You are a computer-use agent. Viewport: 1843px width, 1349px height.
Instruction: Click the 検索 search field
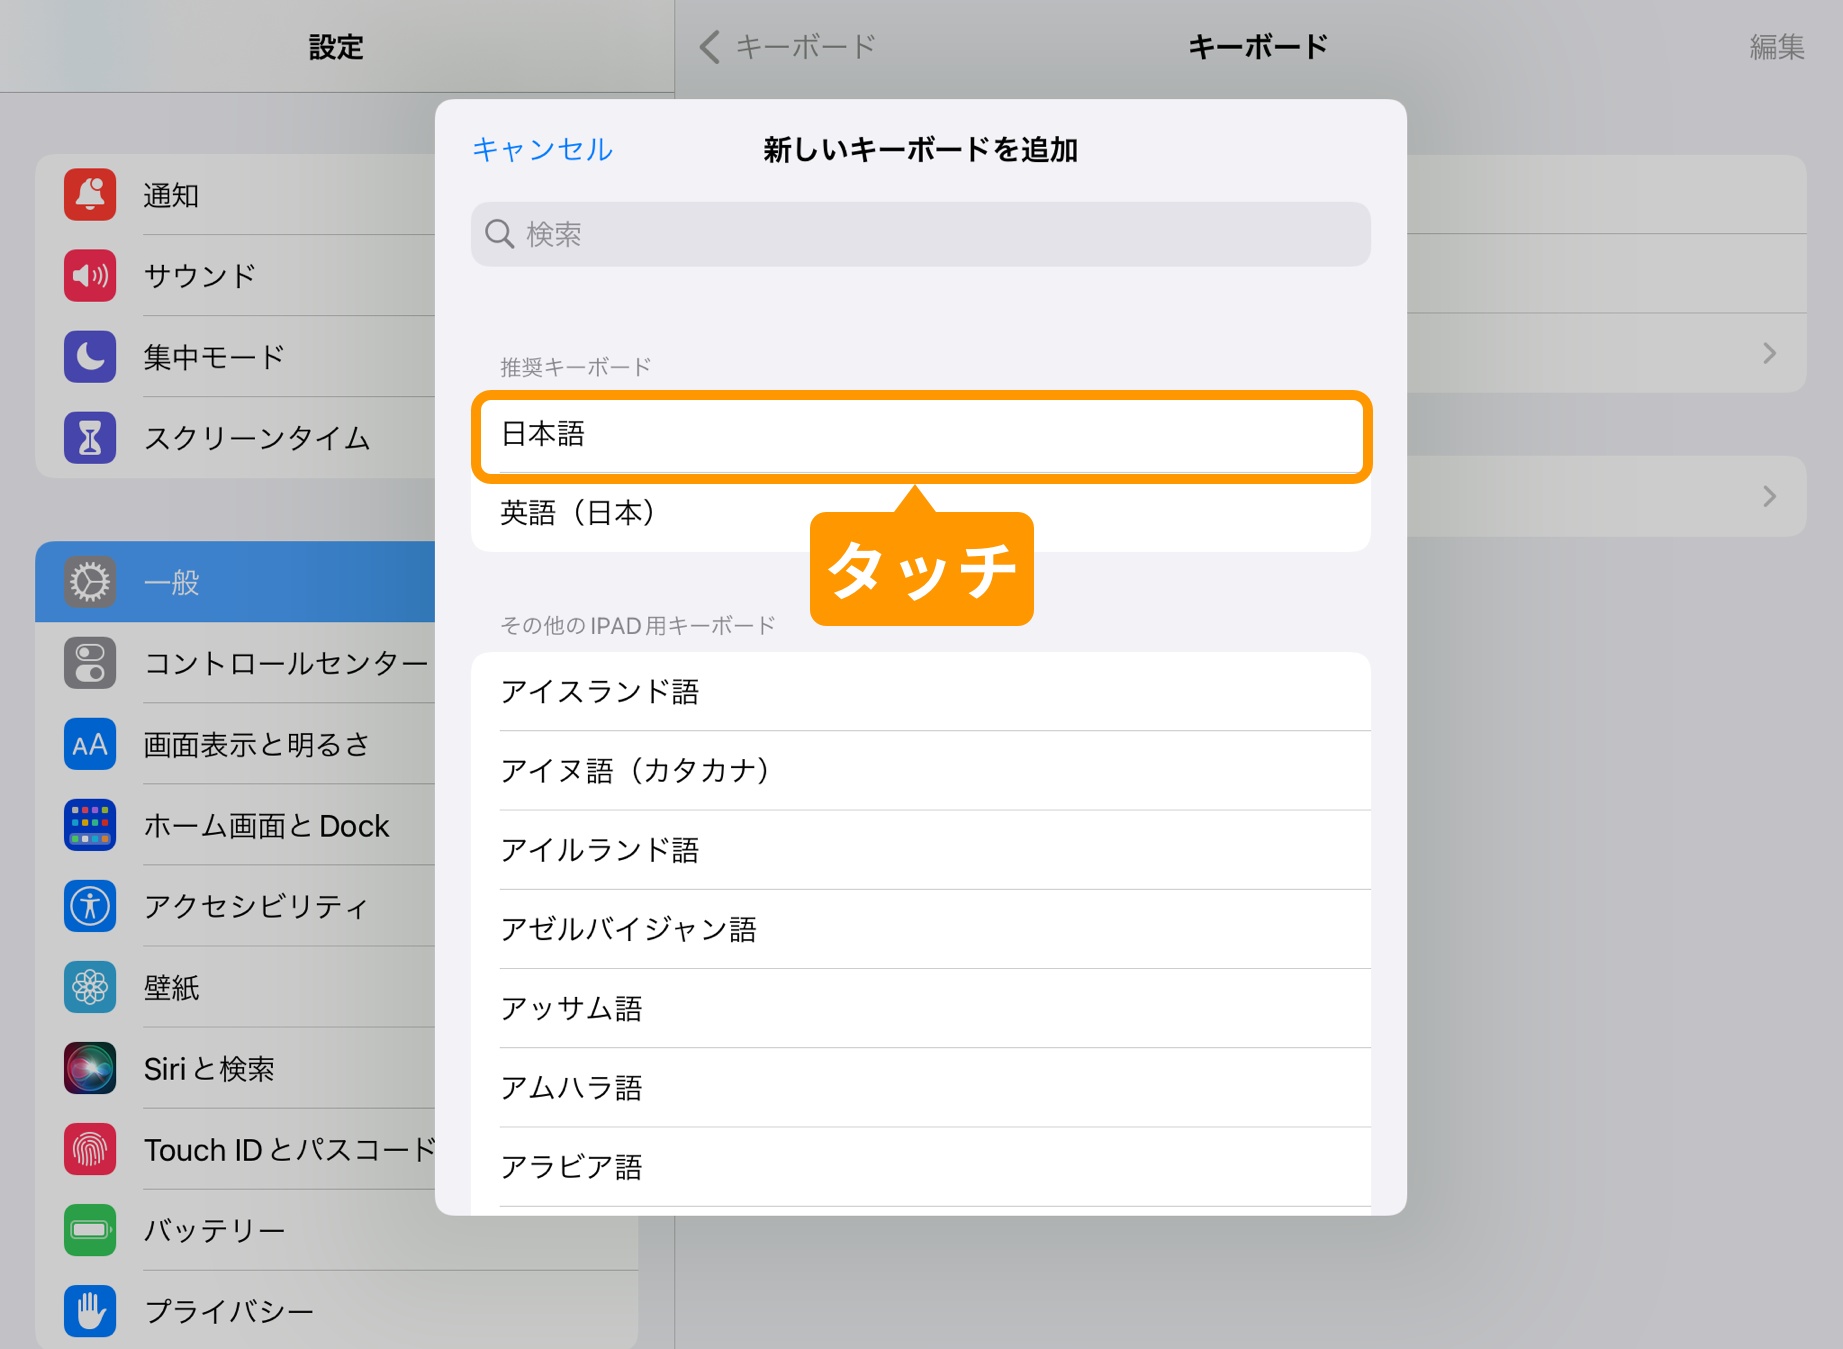(x=920, y=234)
